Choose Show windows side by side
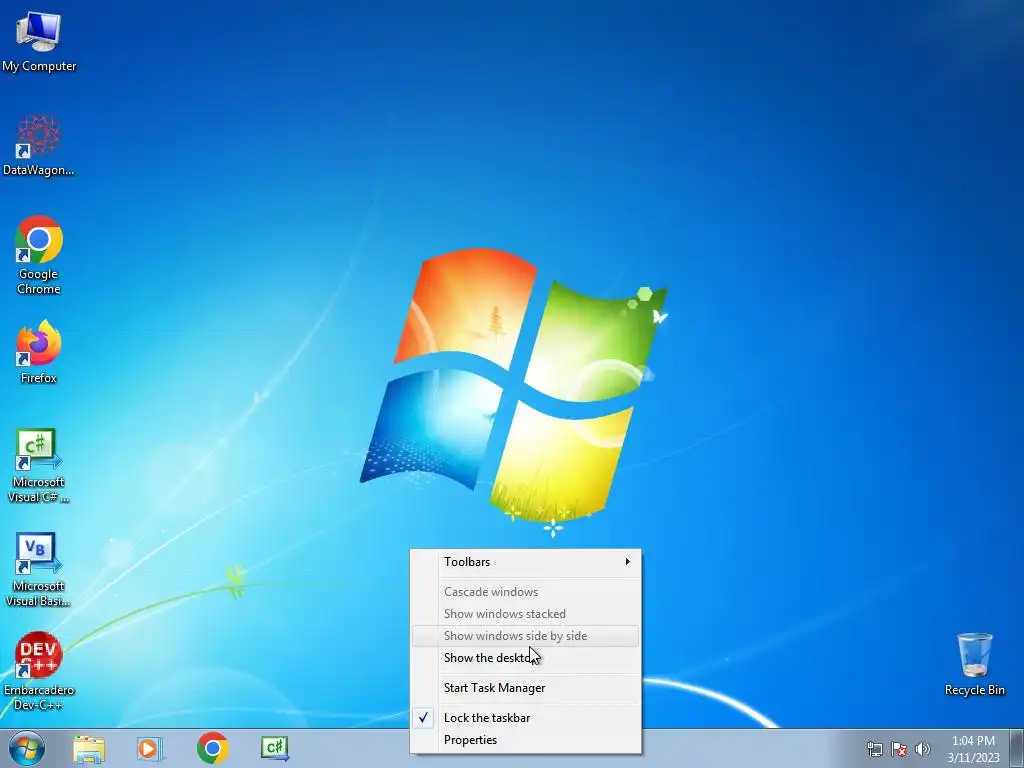Screen dimensions: 1024x768 pos(526,636)
